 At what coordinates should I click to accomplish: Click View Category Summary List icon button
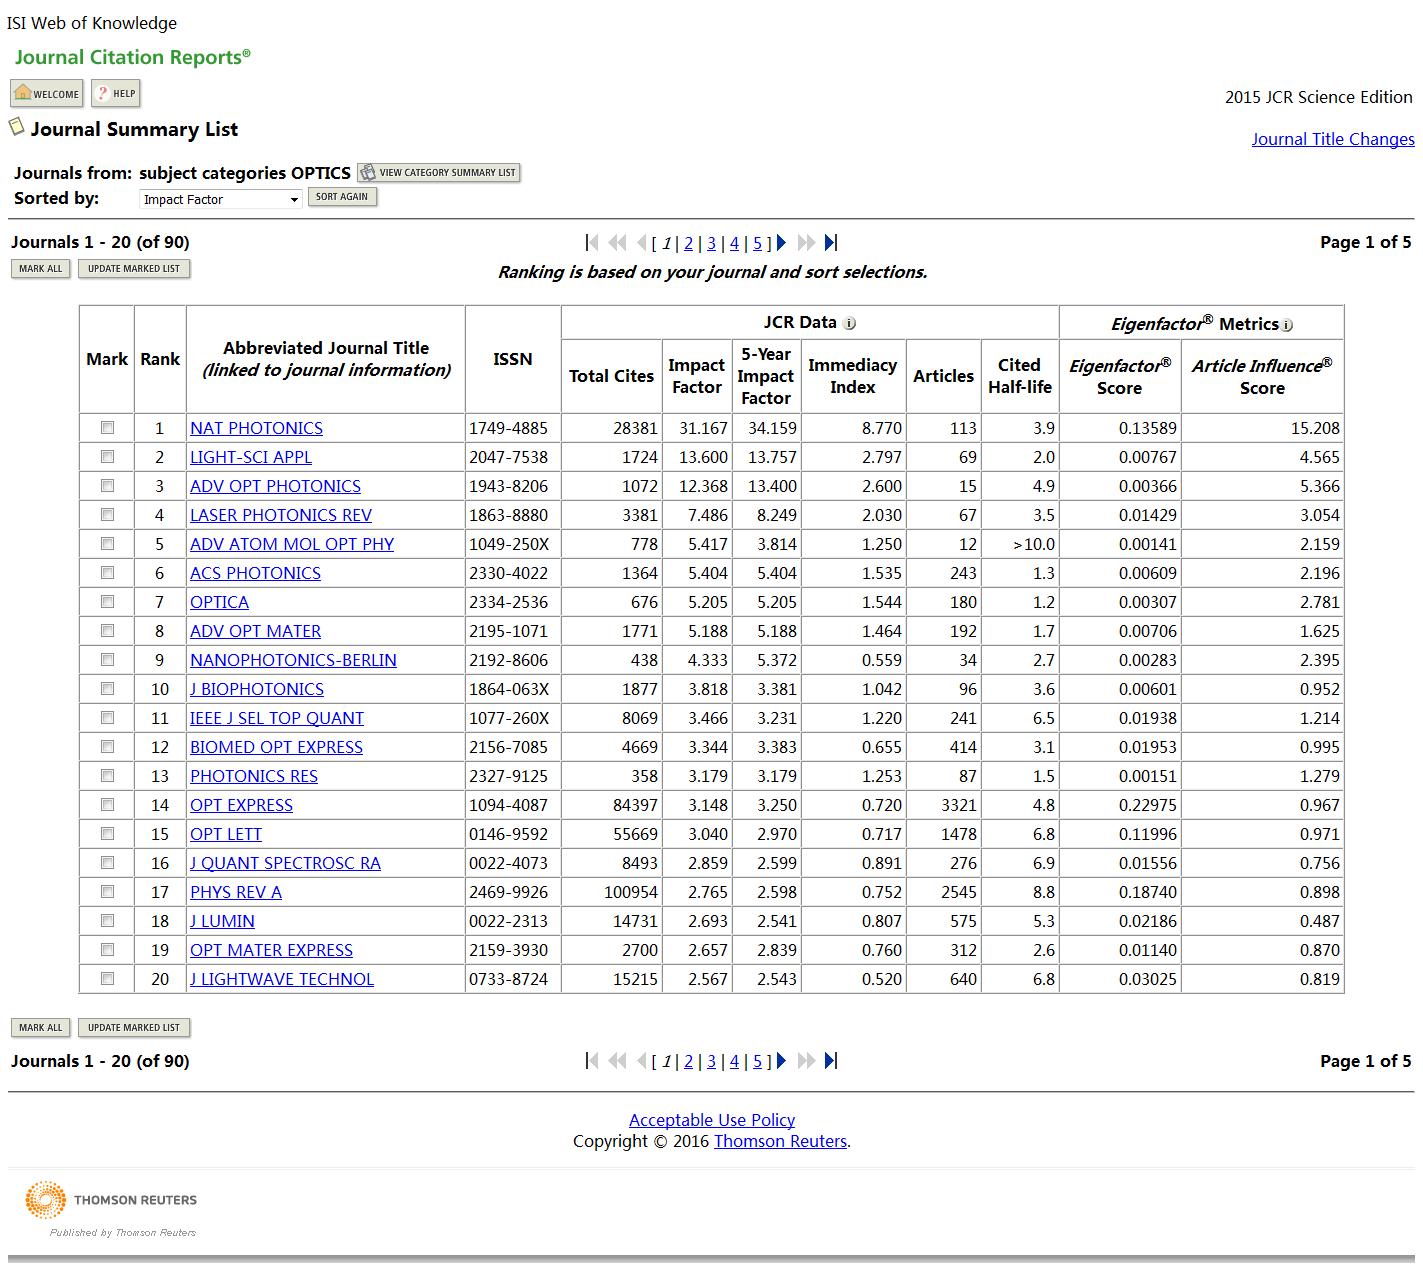439,173
